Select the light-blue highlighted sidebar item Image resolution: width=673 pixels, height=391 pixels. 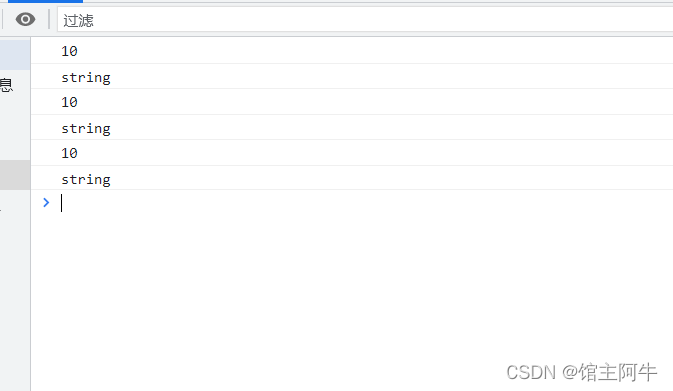click(15, 54)
